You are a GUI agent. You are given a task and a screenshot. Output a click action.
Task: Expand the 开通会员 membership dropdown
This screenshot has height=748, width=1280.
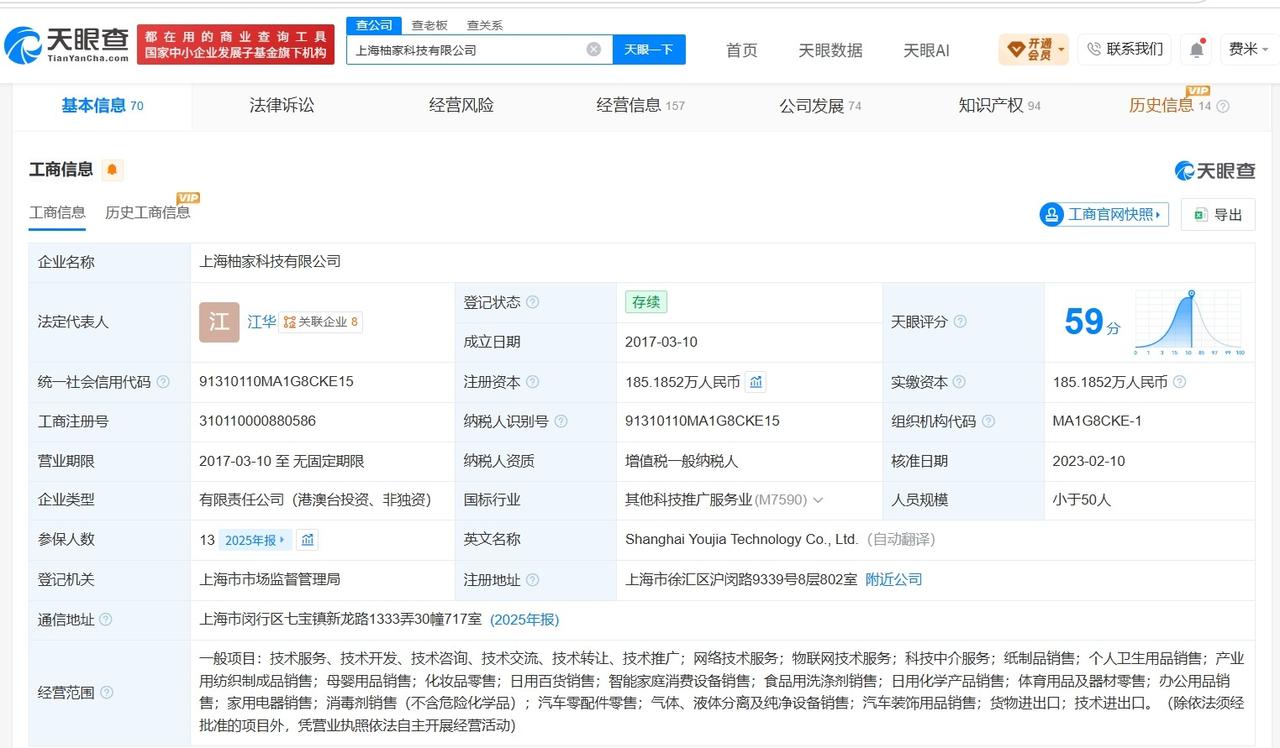(x=1033, y=49)
